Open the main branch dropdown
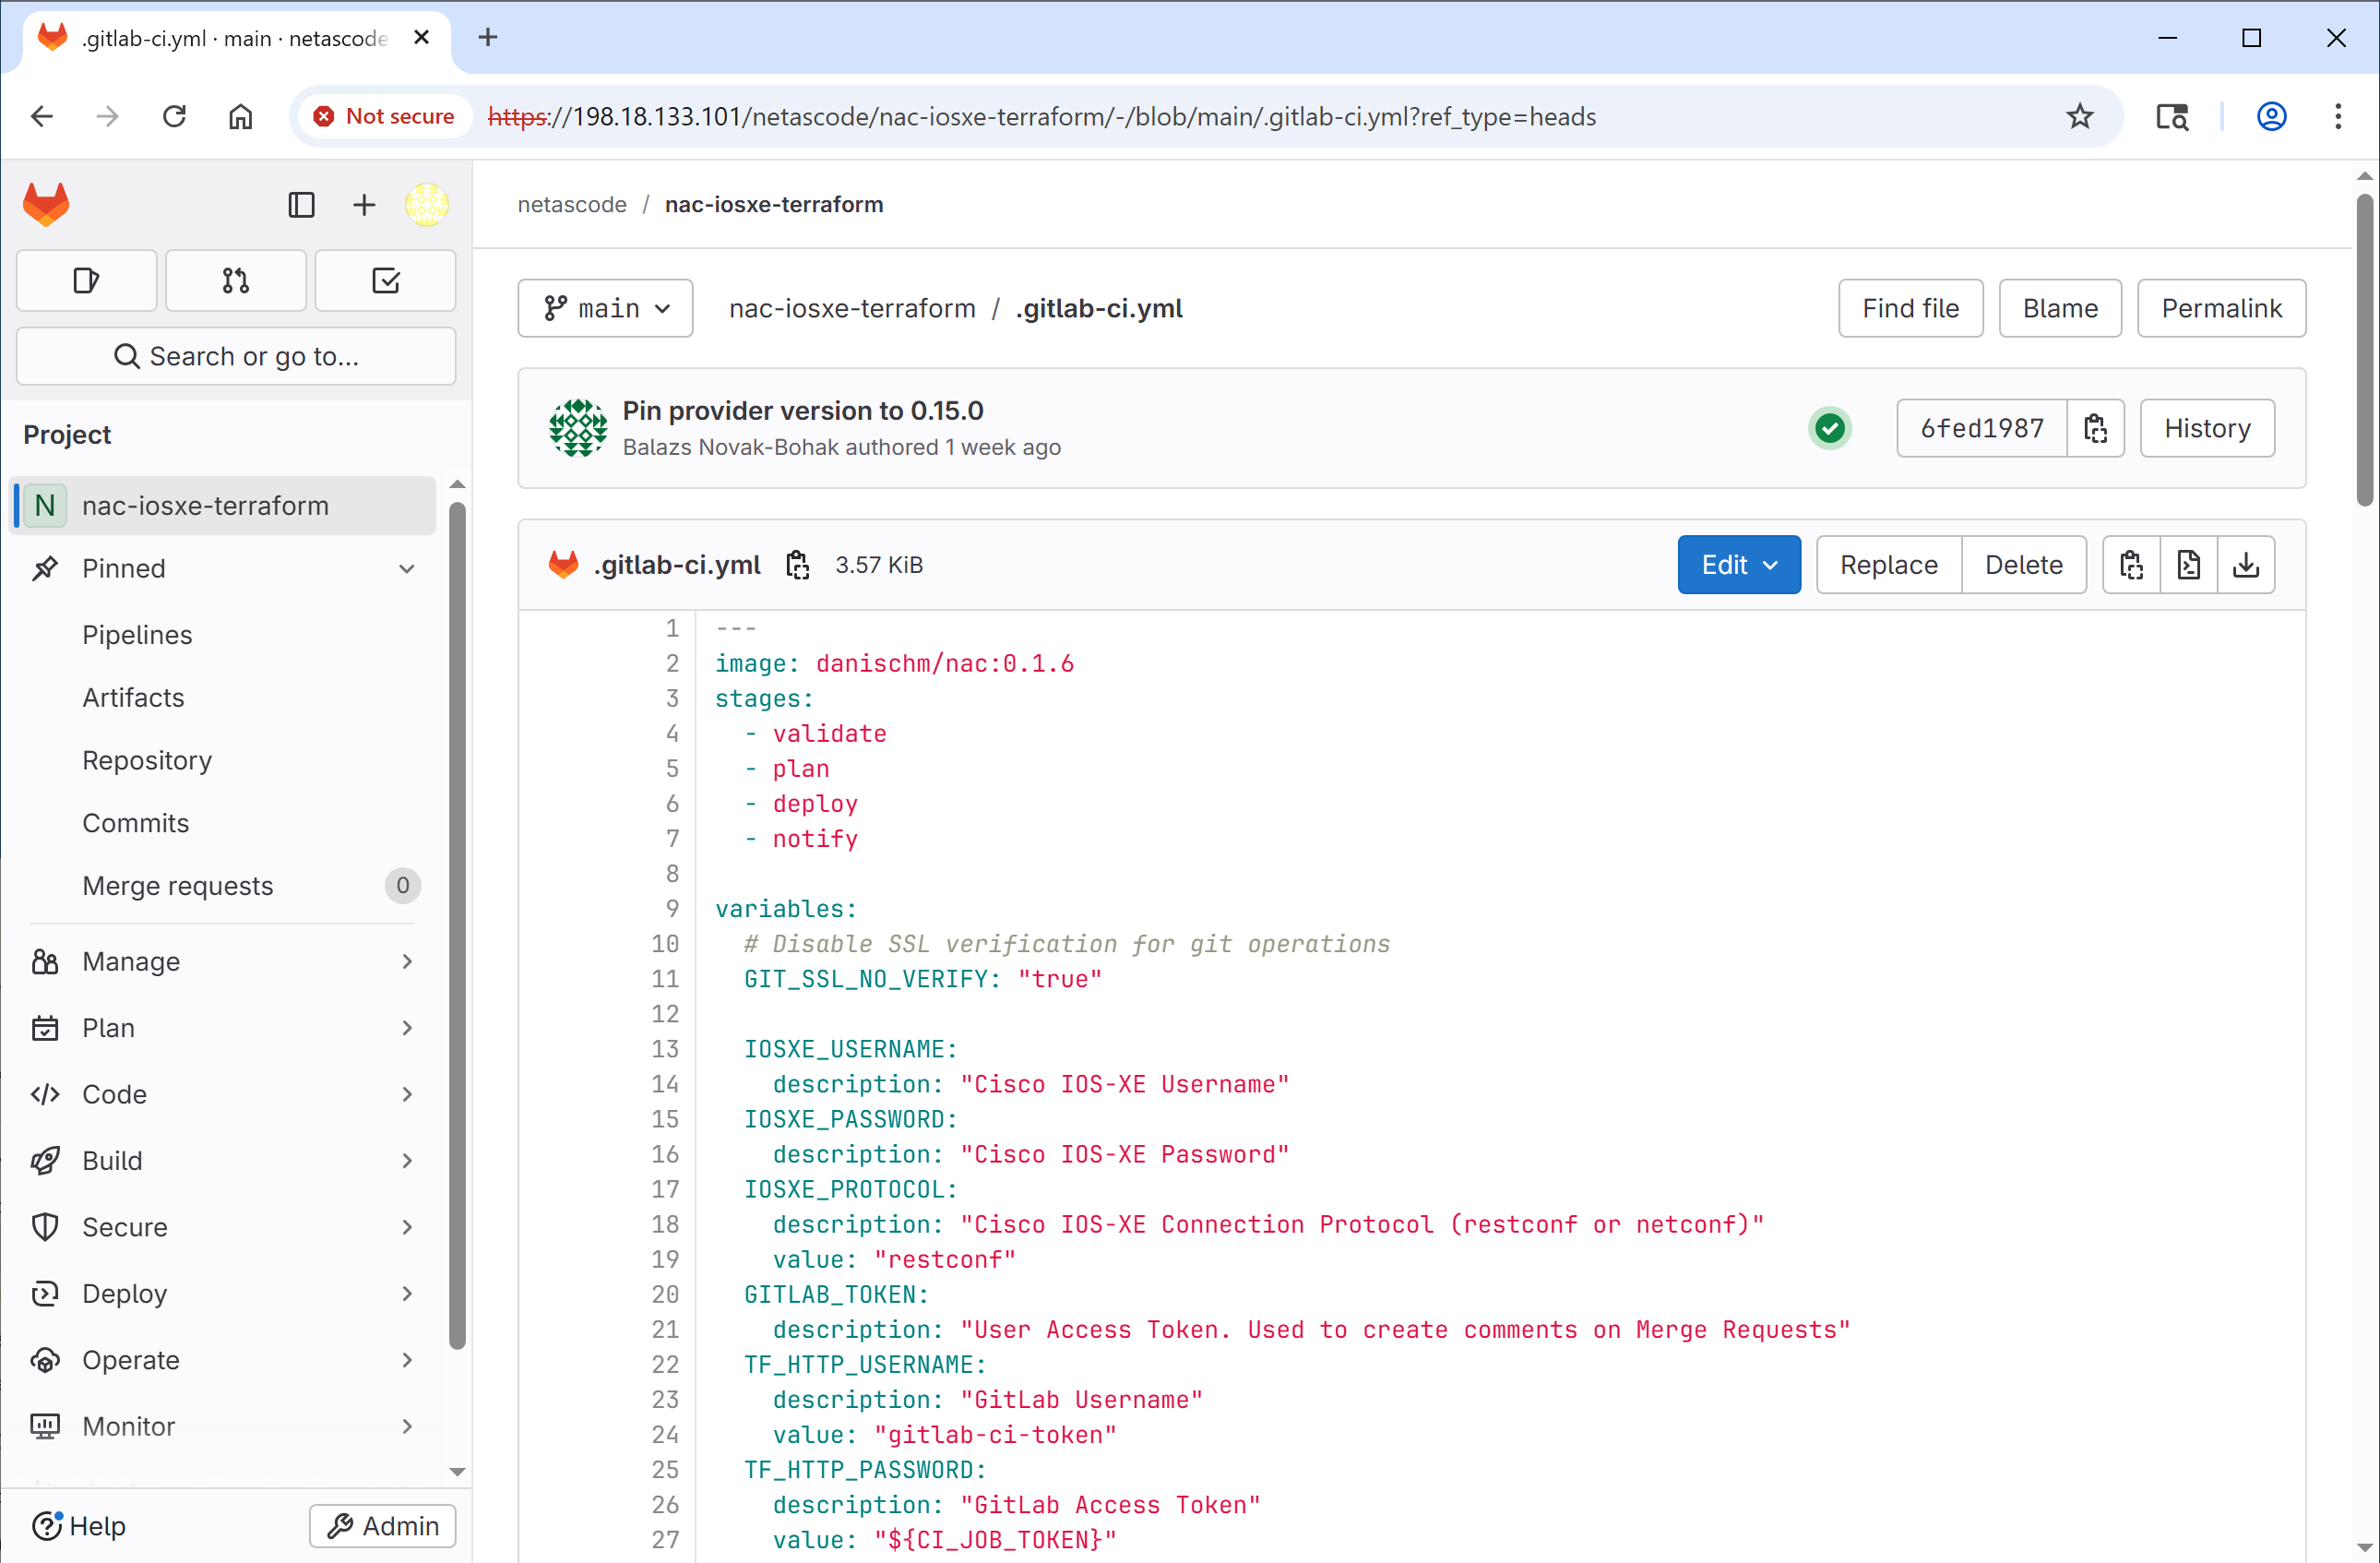2380x1563 pixels. coord(605,309)
